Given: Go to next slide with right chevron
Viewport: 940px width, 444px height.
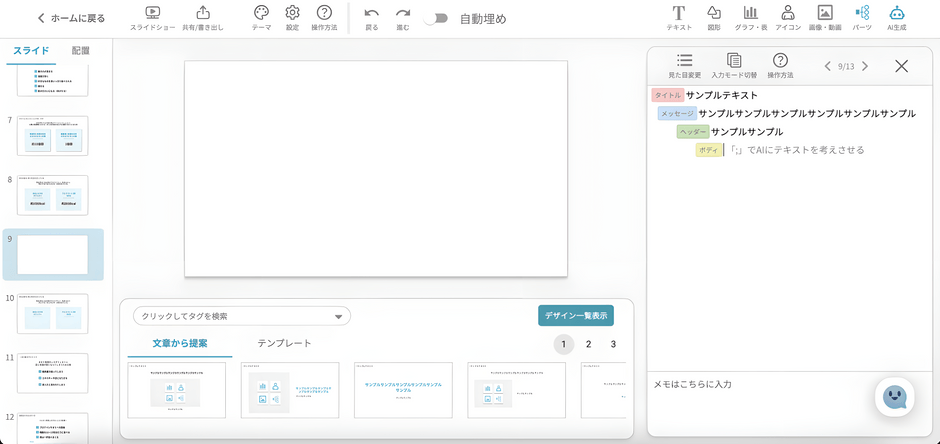Looking at the screenshot, I should point(865,67).
